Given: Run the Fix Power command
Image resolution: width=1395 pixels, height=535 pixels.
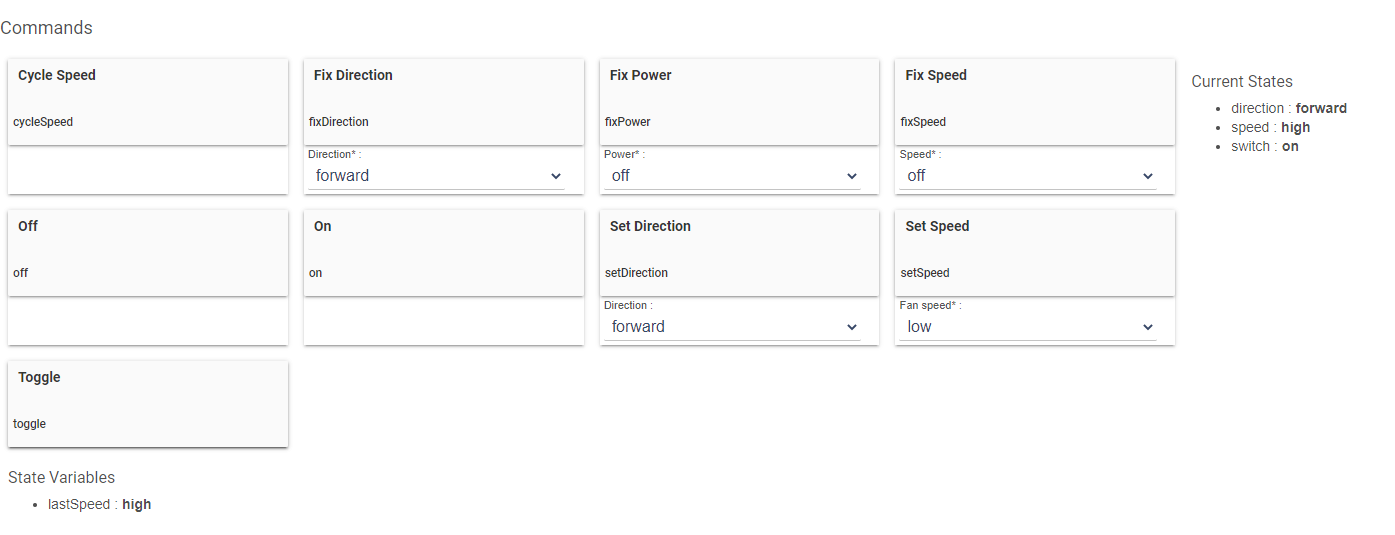Looking at the screenshot, I should [739, 102].
